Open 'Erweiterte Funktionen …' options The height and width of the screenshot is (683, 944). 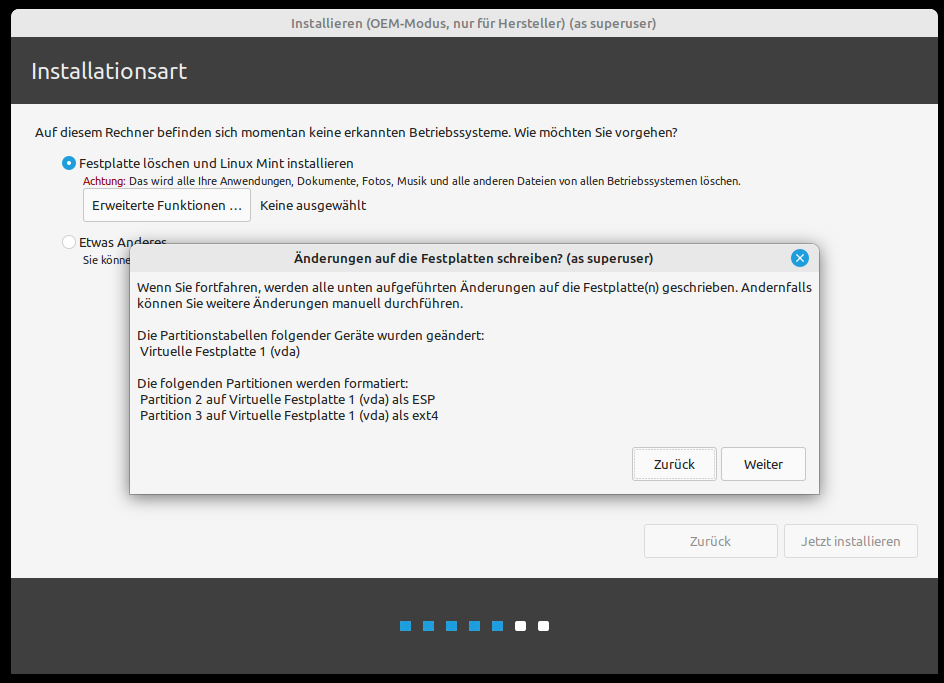(167, 205)
